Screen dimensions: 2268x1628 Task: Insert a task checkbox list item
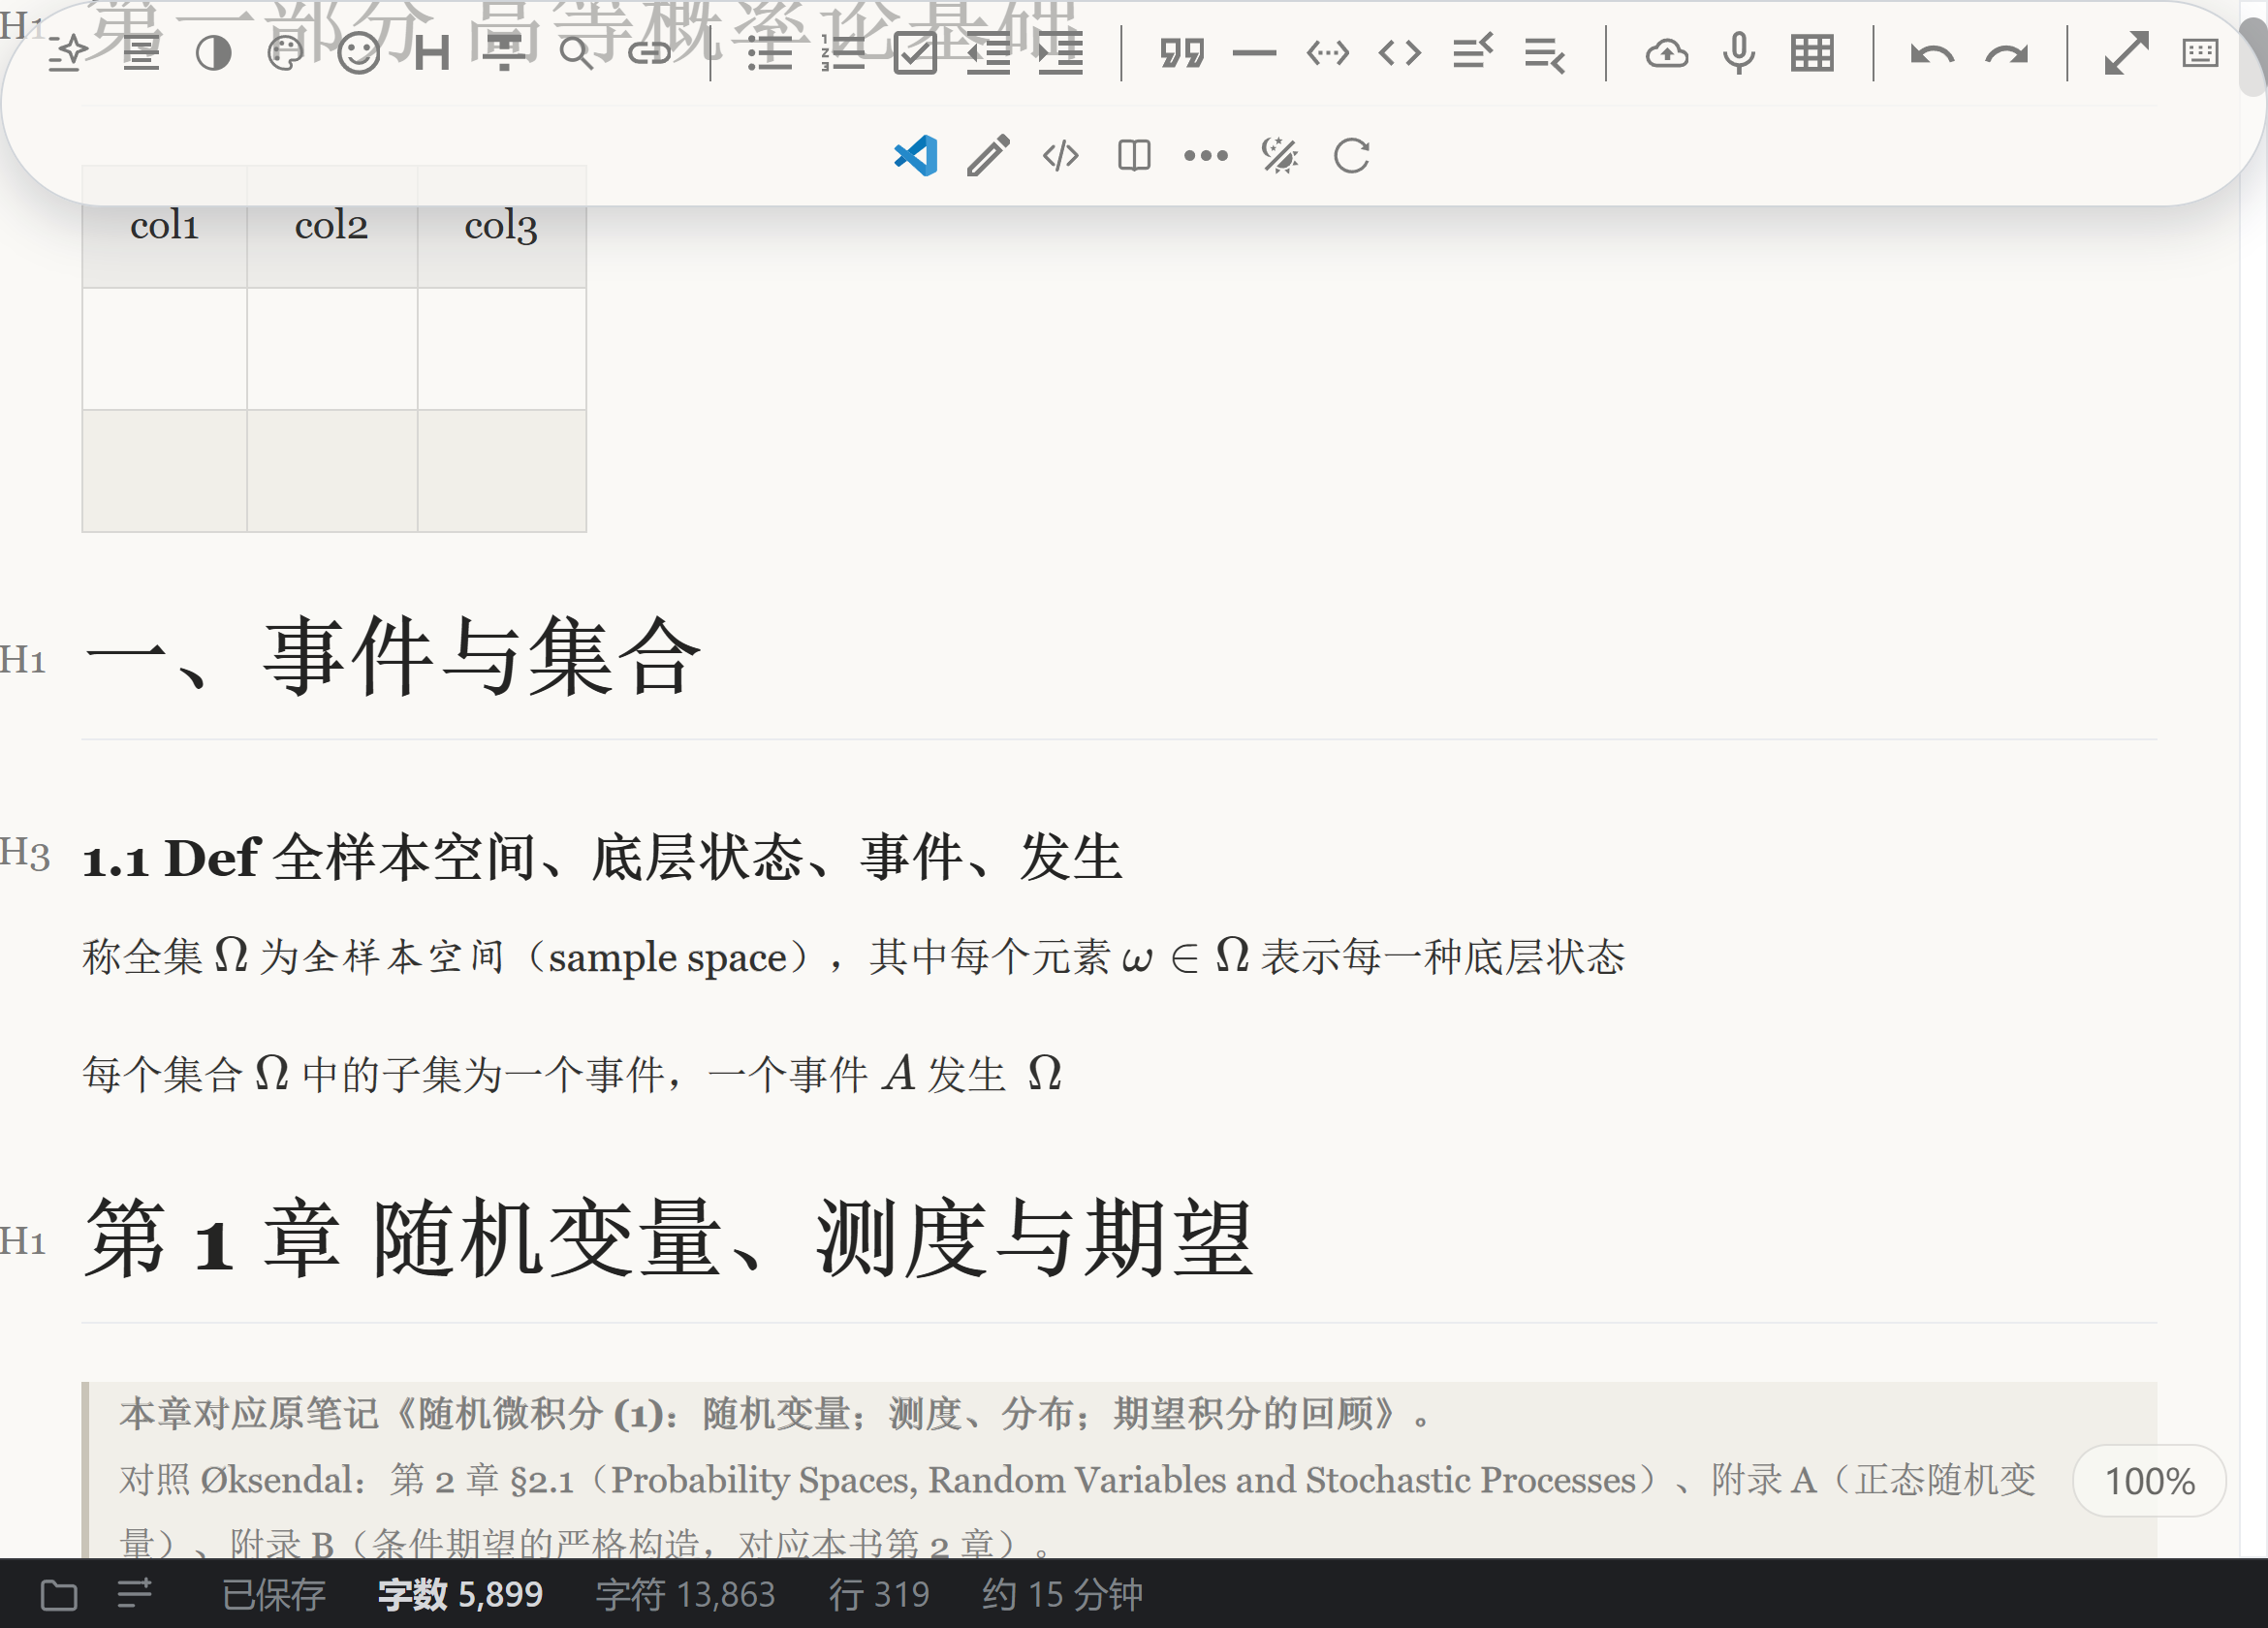click(x=915, y=53)
